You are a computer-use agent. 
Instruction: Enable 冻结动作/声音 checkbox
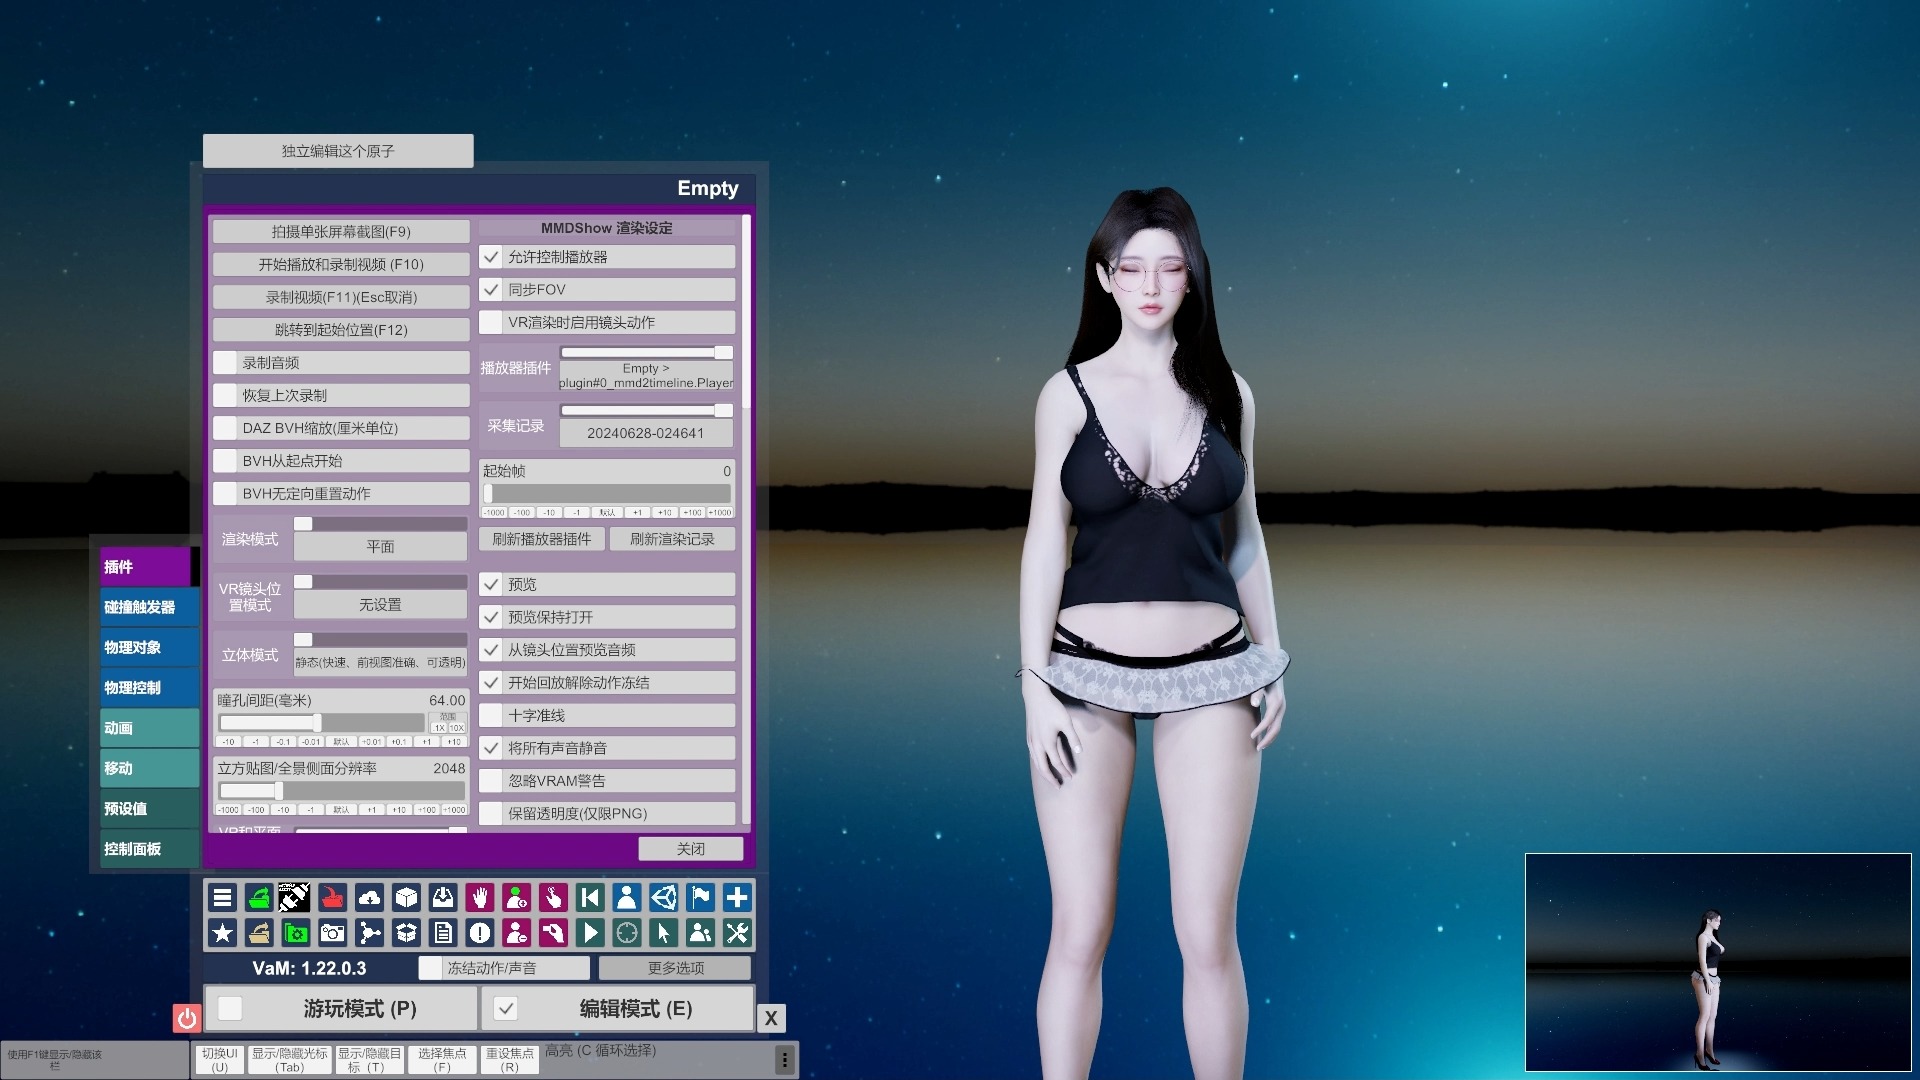[x=431, y=968]
